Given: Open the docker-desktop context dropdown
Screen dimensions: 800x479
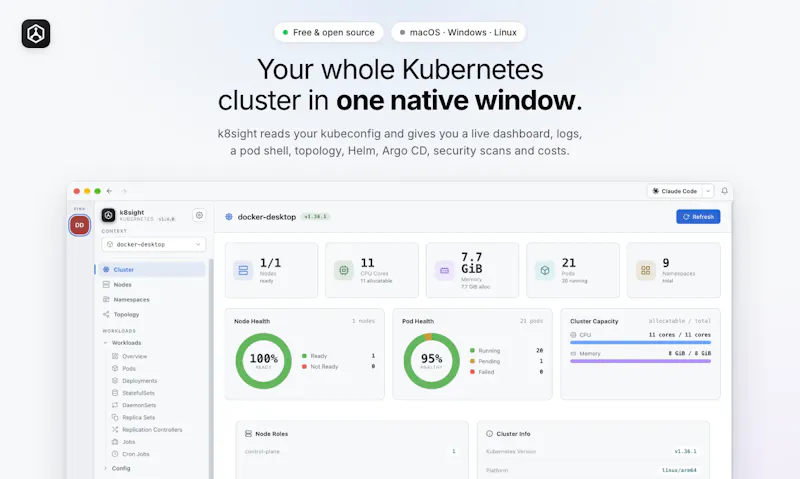Looking at the screenshot, I should [154, 244].
